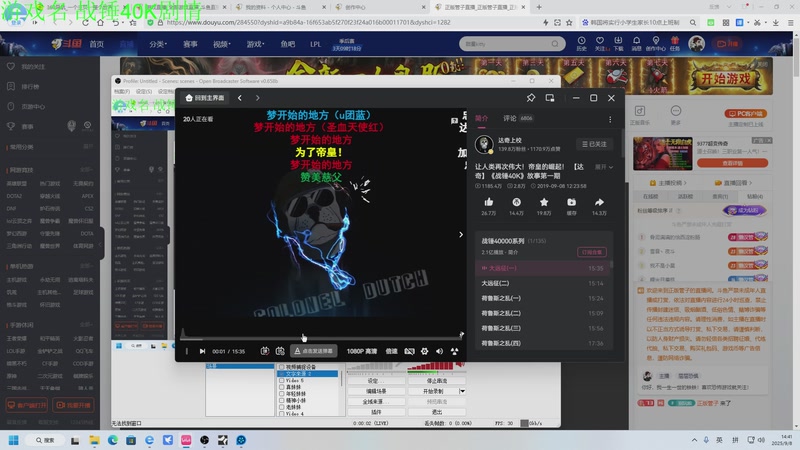This screenshot has width=800, height=450.
Task: Favorite the video with the star
Action: pyautogui.click(x=544, y=202)
